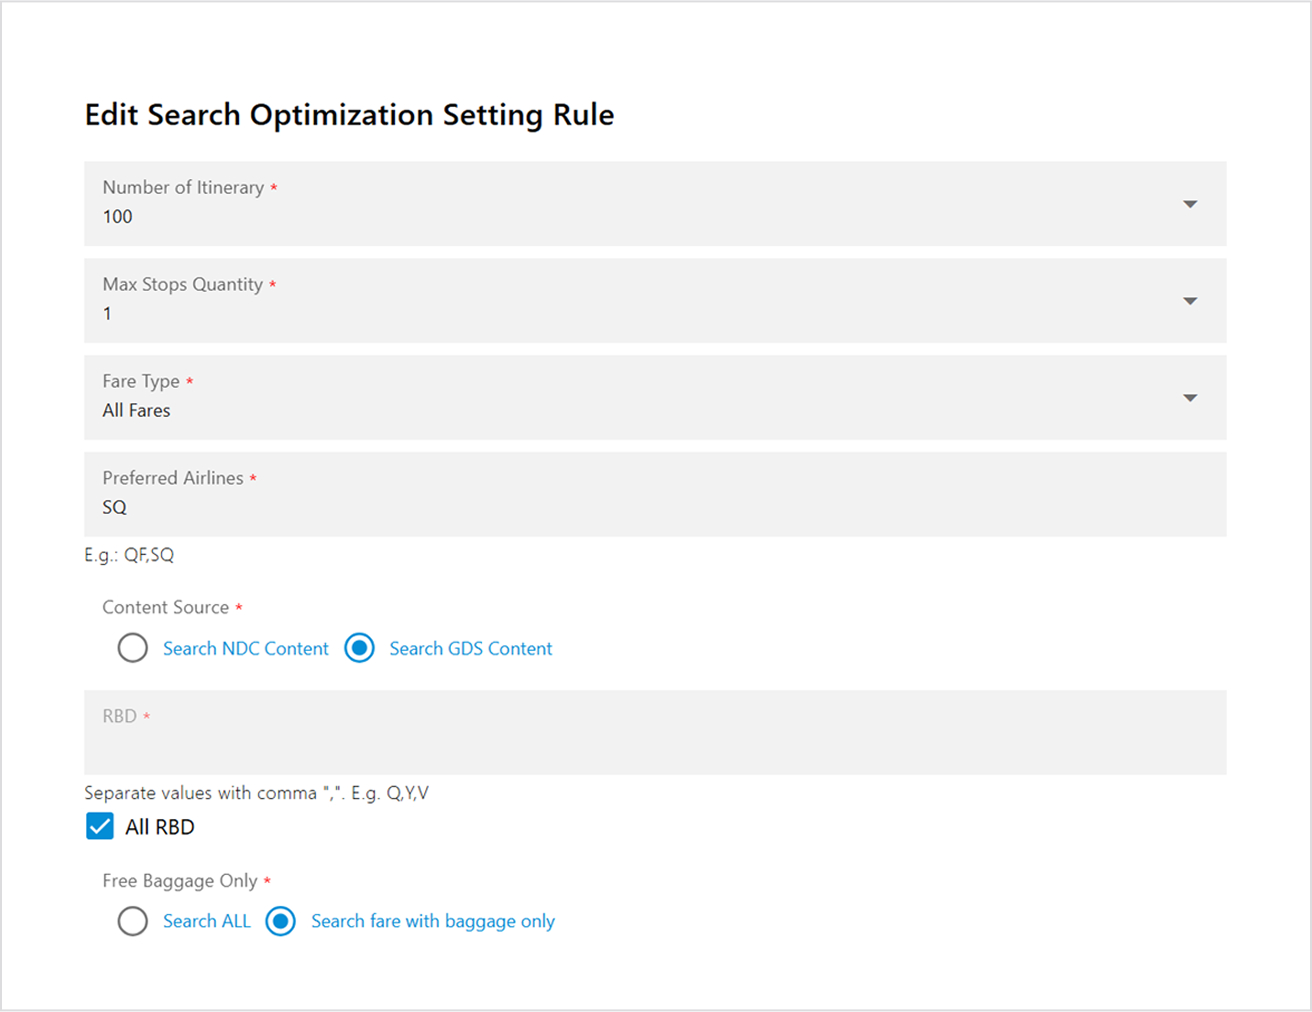Click the 'All Fares' Fare Type value

[x=136, y=411]
